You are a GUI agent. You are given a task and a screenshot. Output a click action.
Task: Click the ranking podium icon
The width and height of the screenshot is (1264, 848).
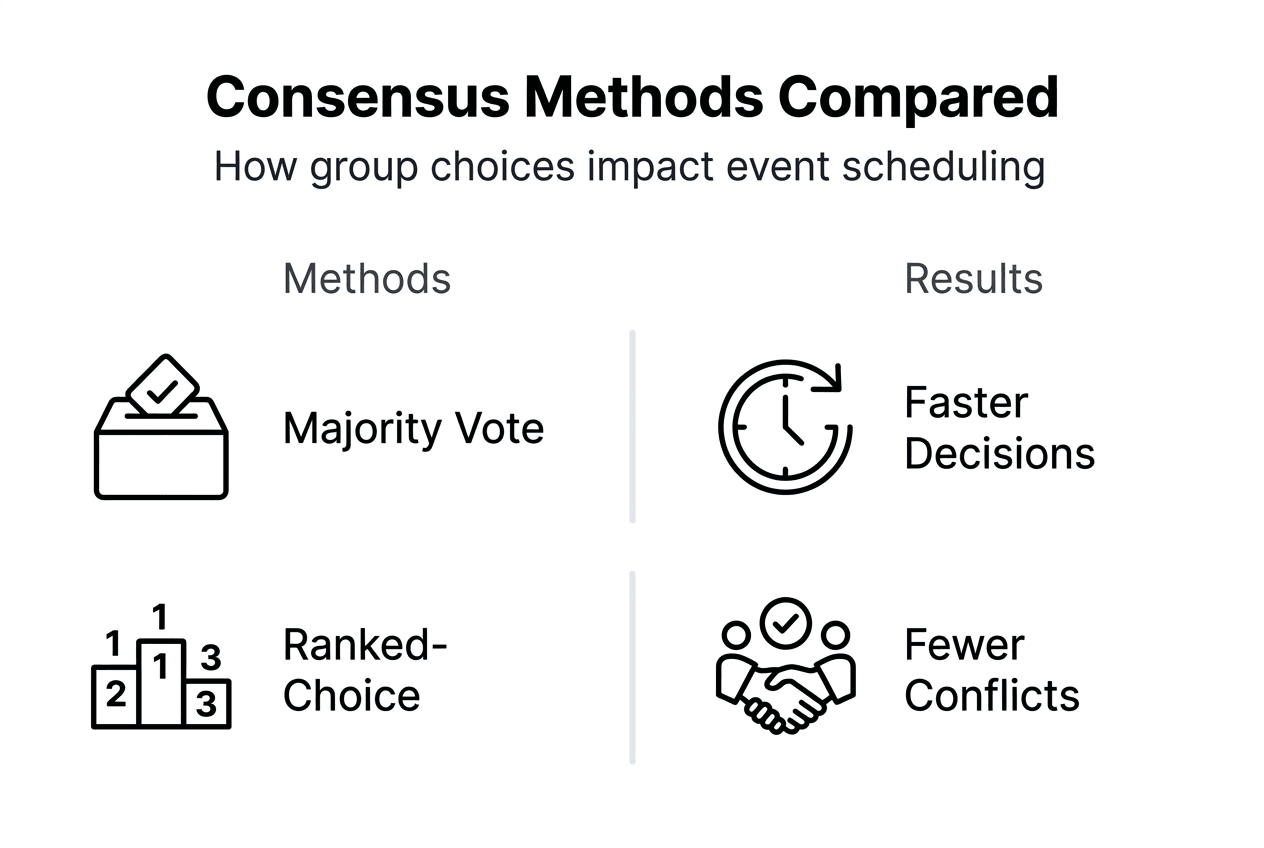161,670
